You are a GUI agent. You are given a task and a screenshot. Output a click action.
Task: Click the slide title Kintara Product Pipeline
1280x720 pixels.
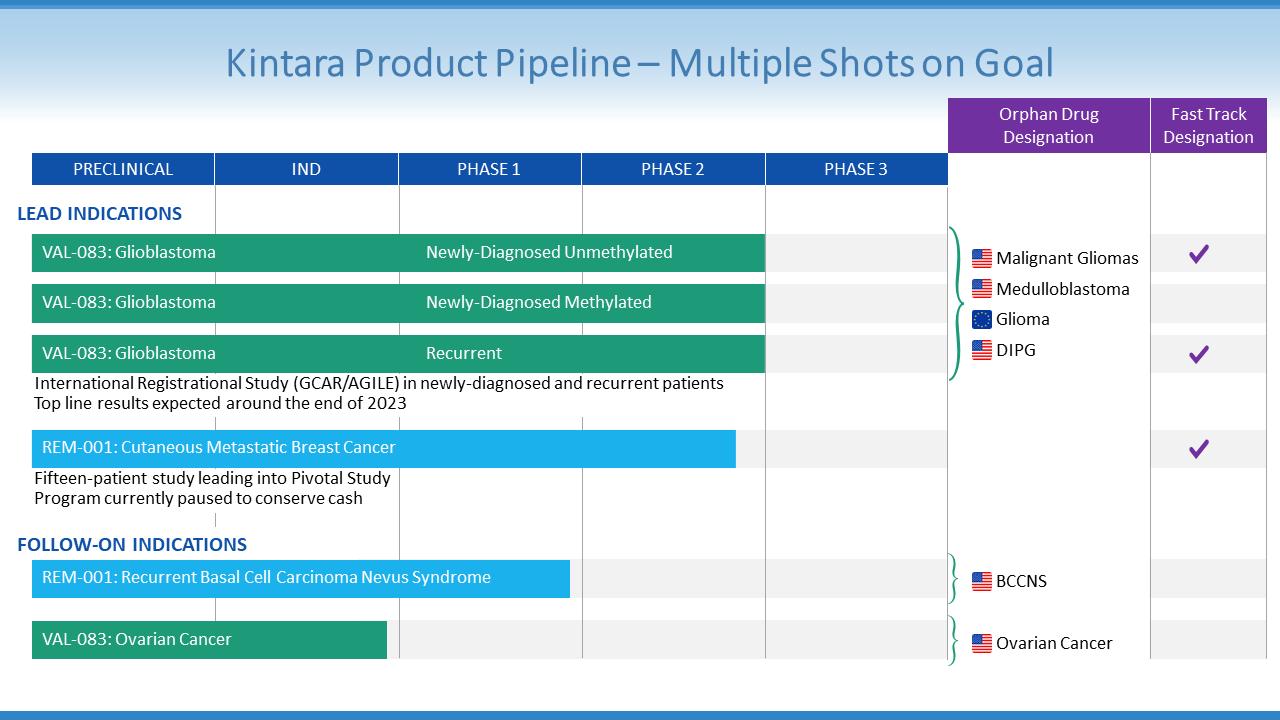click(x=640, y=63)
